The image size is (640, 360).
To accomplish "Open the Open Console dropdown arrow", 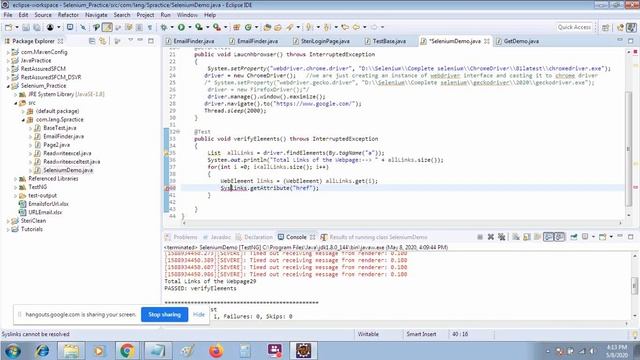I will [x=611, y=237].
